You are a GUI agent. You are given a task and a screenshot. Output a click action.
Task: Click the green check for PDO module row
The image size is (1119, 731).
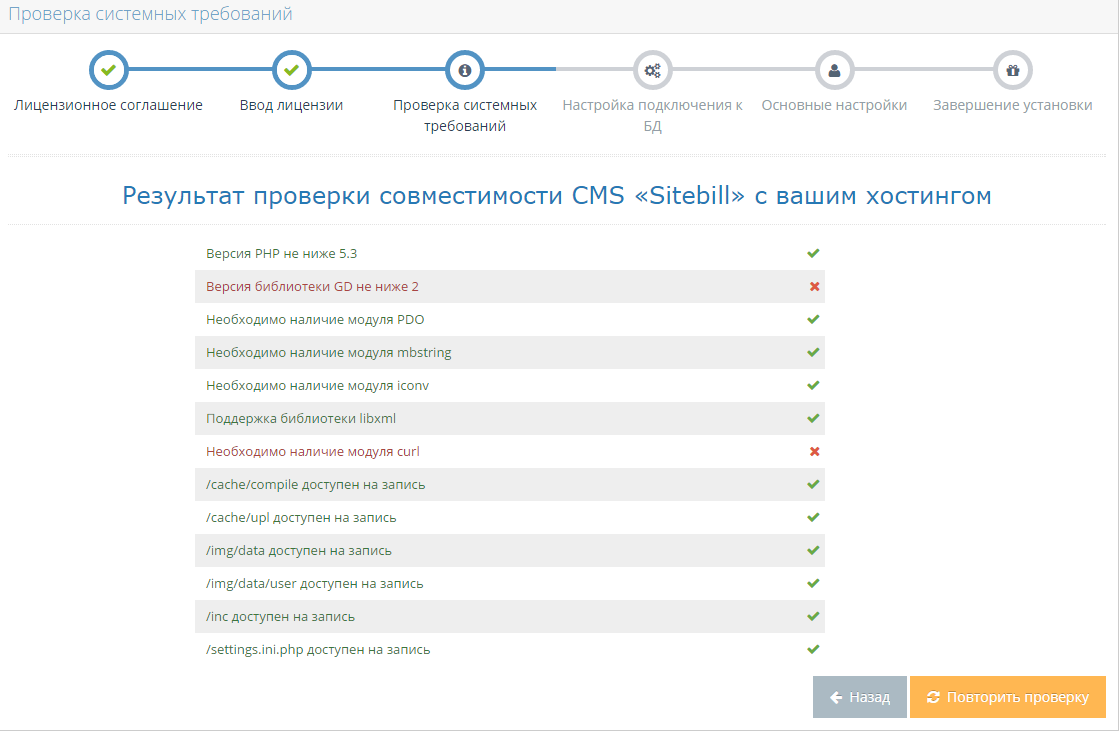(x=813, y=319)
